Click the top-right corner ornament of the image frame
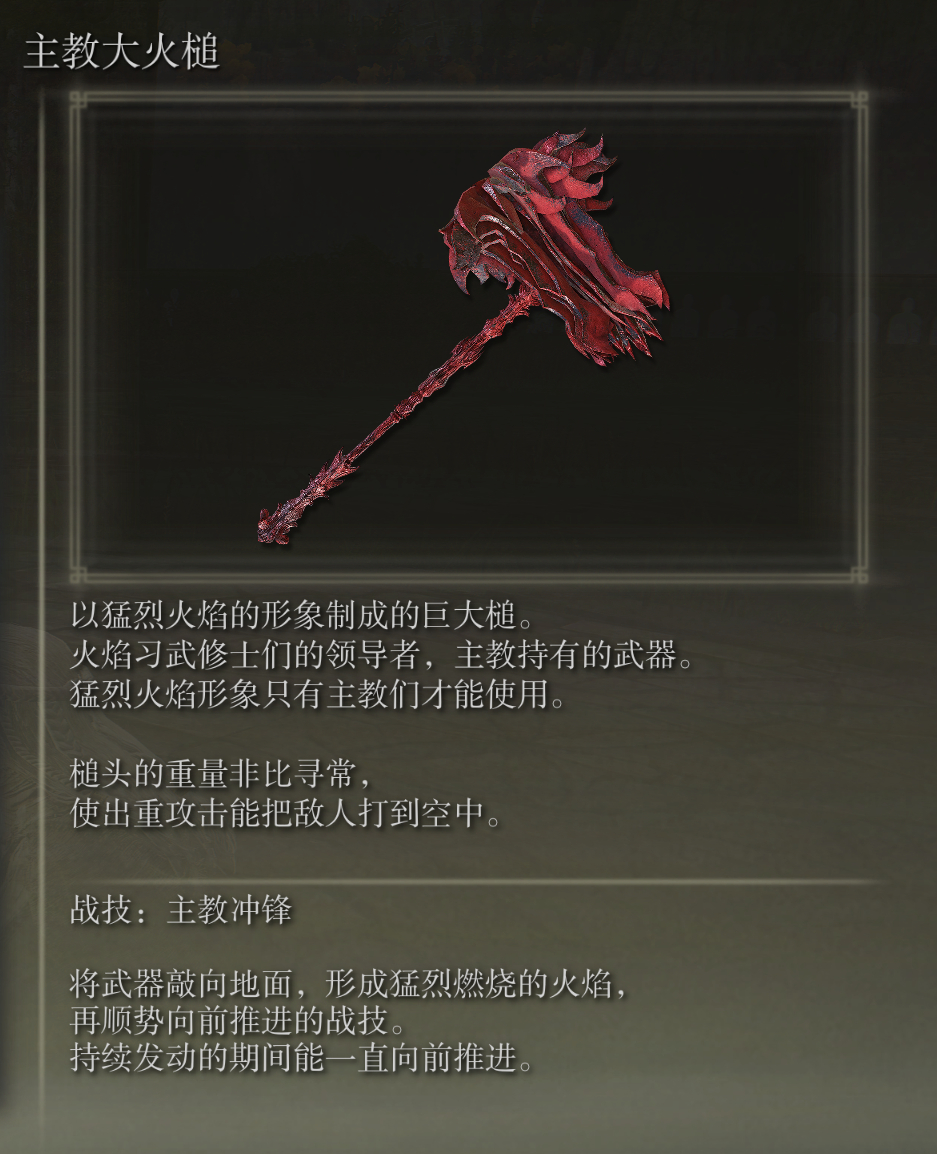This screenshot has width=937, height=1154. (x=859, y=99)
